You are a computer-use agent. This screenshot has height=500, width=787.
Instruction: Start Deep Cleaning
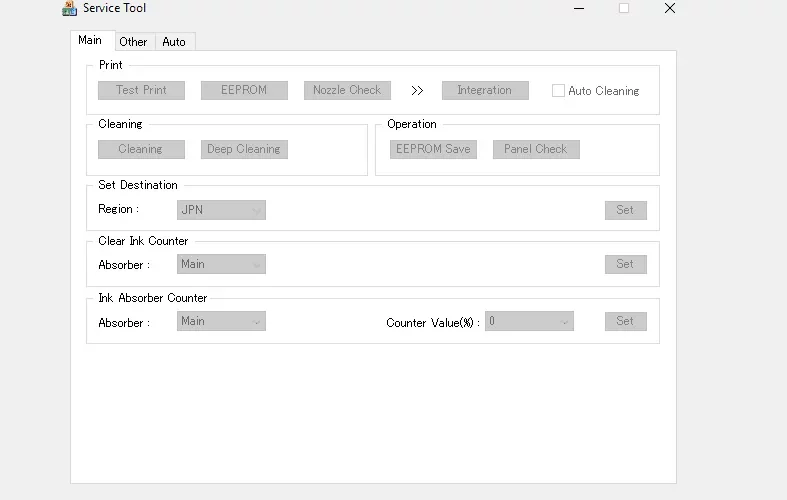(244, 149)
